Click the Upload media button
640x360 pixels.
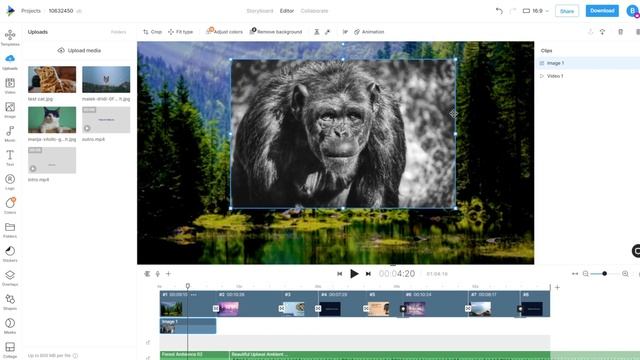coord(79,51)
